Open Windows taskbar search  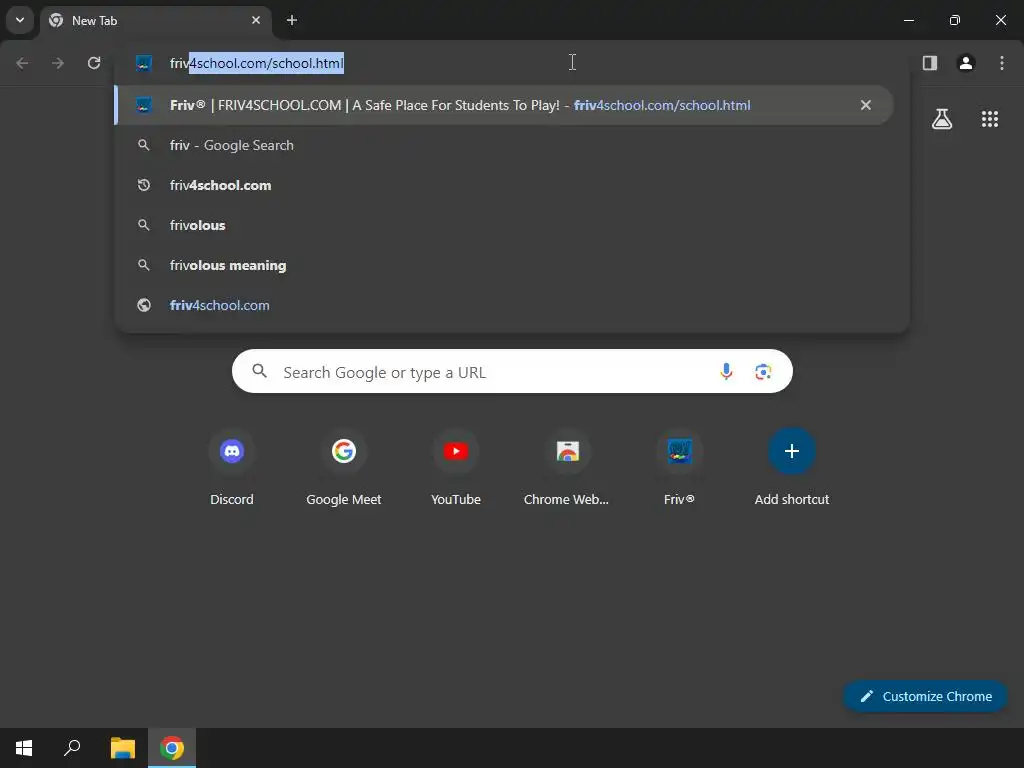point(72,748)
